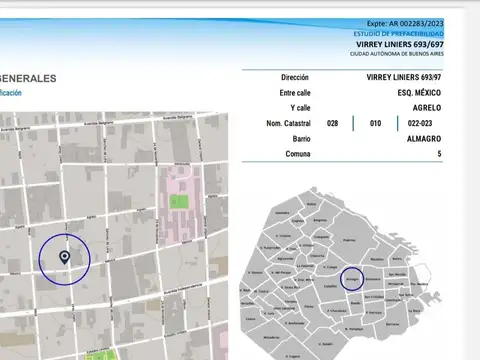This screenshot has height=360, width=480.
Task: Select the VIRREY LINIERS 693/697 title
Action: [400, 44]
